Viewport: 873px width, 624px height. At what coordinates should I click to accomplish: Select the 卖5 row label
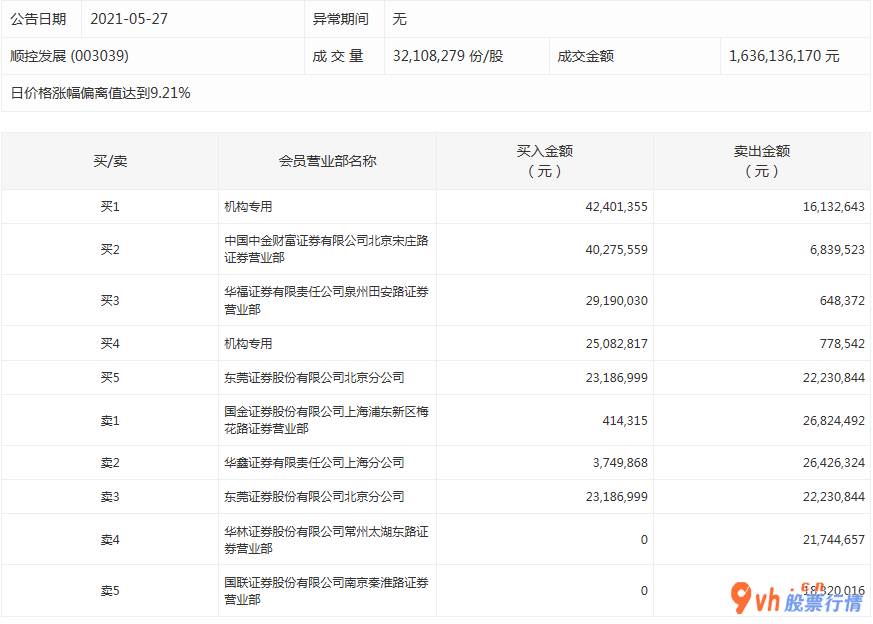(110, 591)
